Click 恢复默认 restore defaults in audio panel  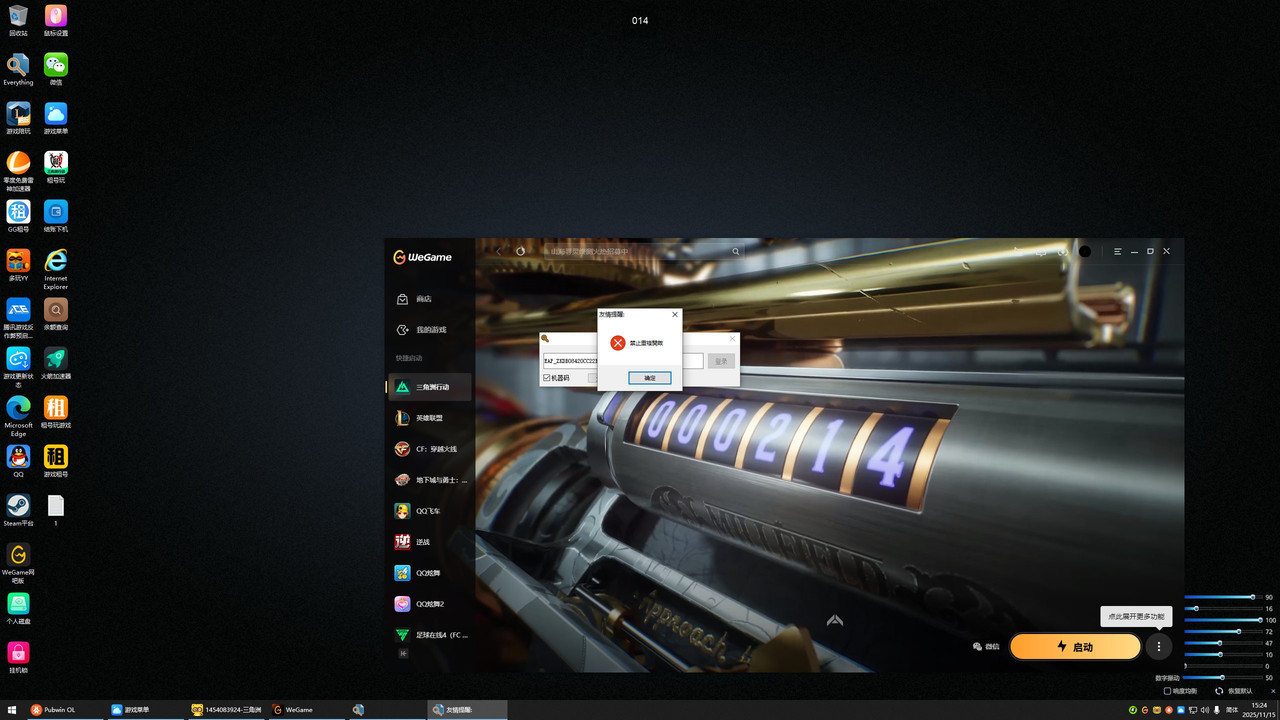tap(1234, 691)
